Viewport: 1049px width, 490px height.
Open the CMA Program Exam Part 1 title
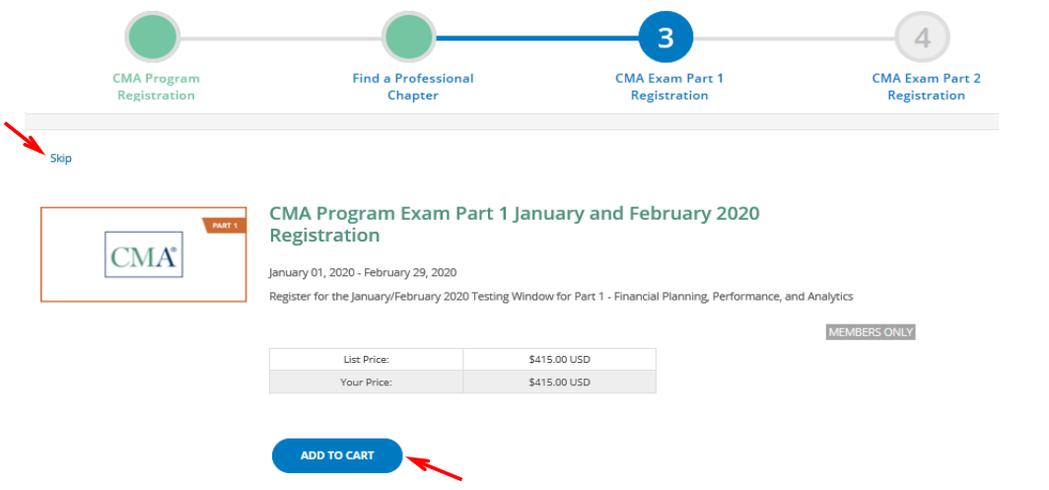coord(514,224)
